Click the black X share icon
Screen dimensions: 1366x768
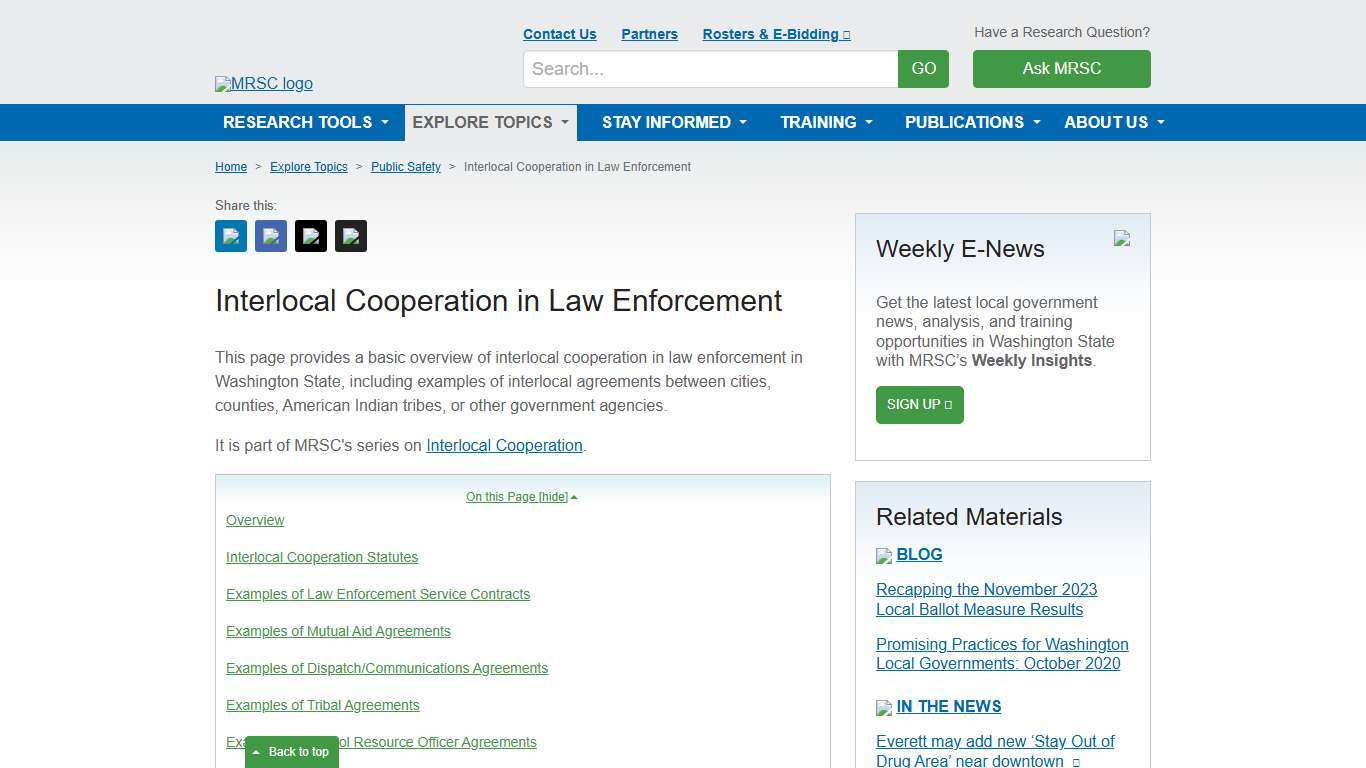(x=311, y=236)
